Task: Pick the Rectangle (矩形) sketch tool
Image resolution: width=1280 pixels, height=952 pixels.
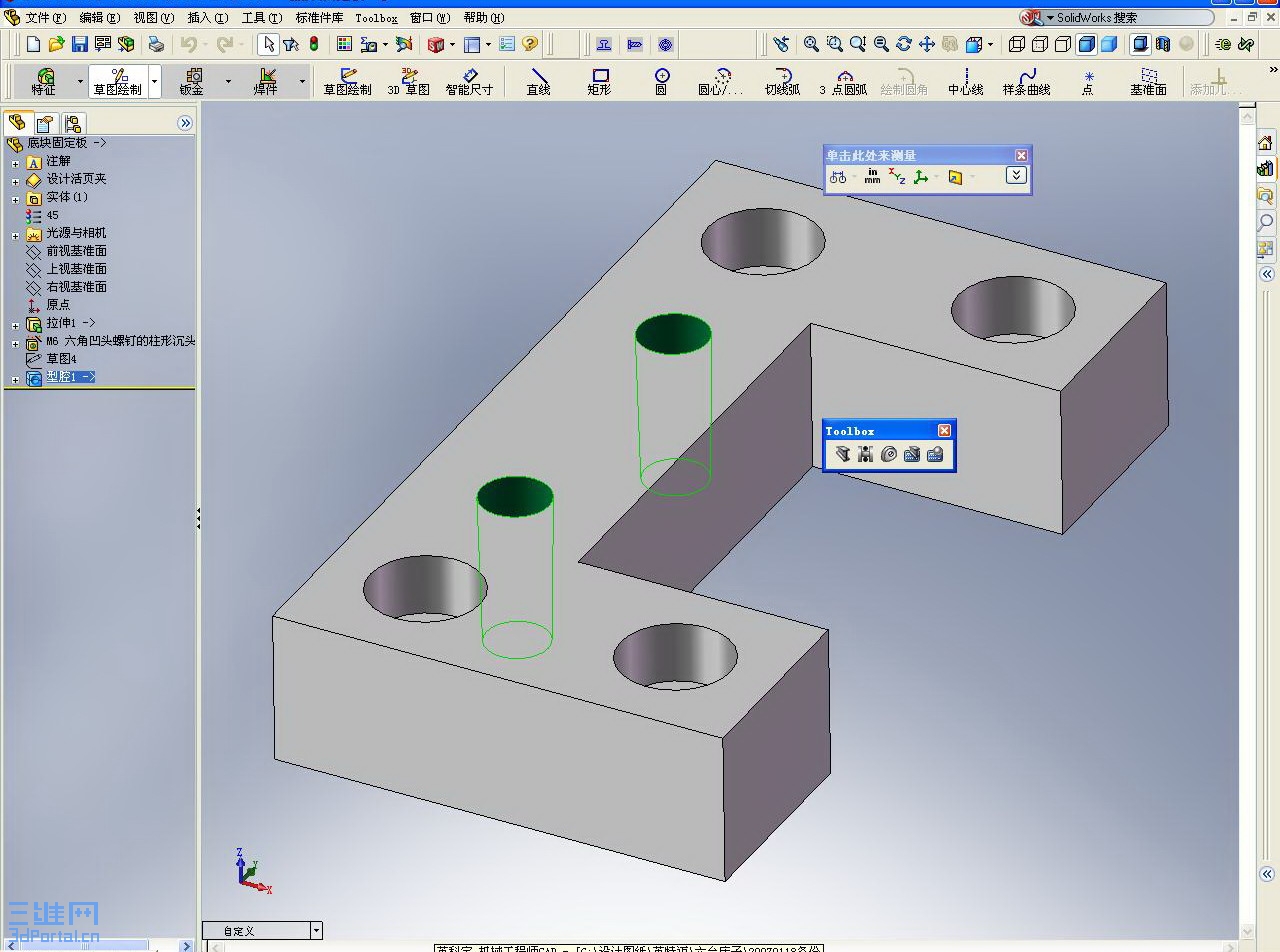Action: pyautogui.click(x=600, y=82)
